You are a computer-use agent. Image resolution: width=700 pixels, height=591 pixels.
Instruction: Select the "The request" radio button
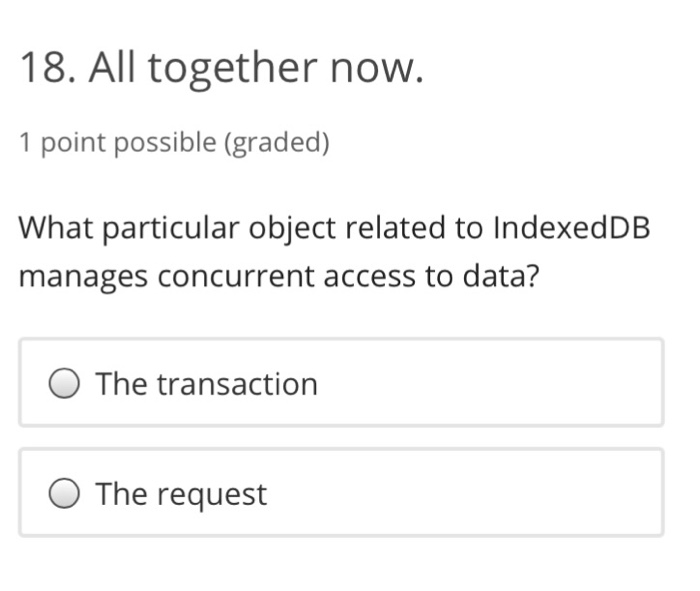(66, 494)
